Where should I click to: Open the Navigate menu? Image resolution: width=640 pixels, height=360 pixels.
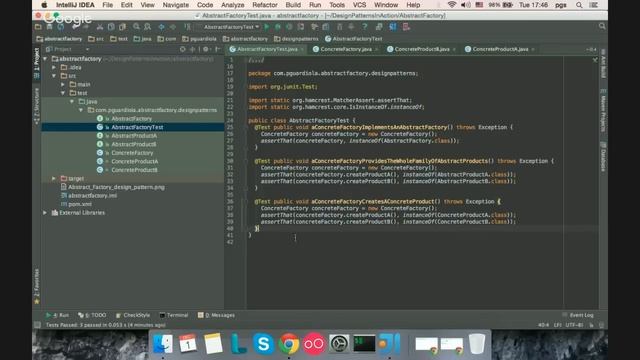[176, 5]
